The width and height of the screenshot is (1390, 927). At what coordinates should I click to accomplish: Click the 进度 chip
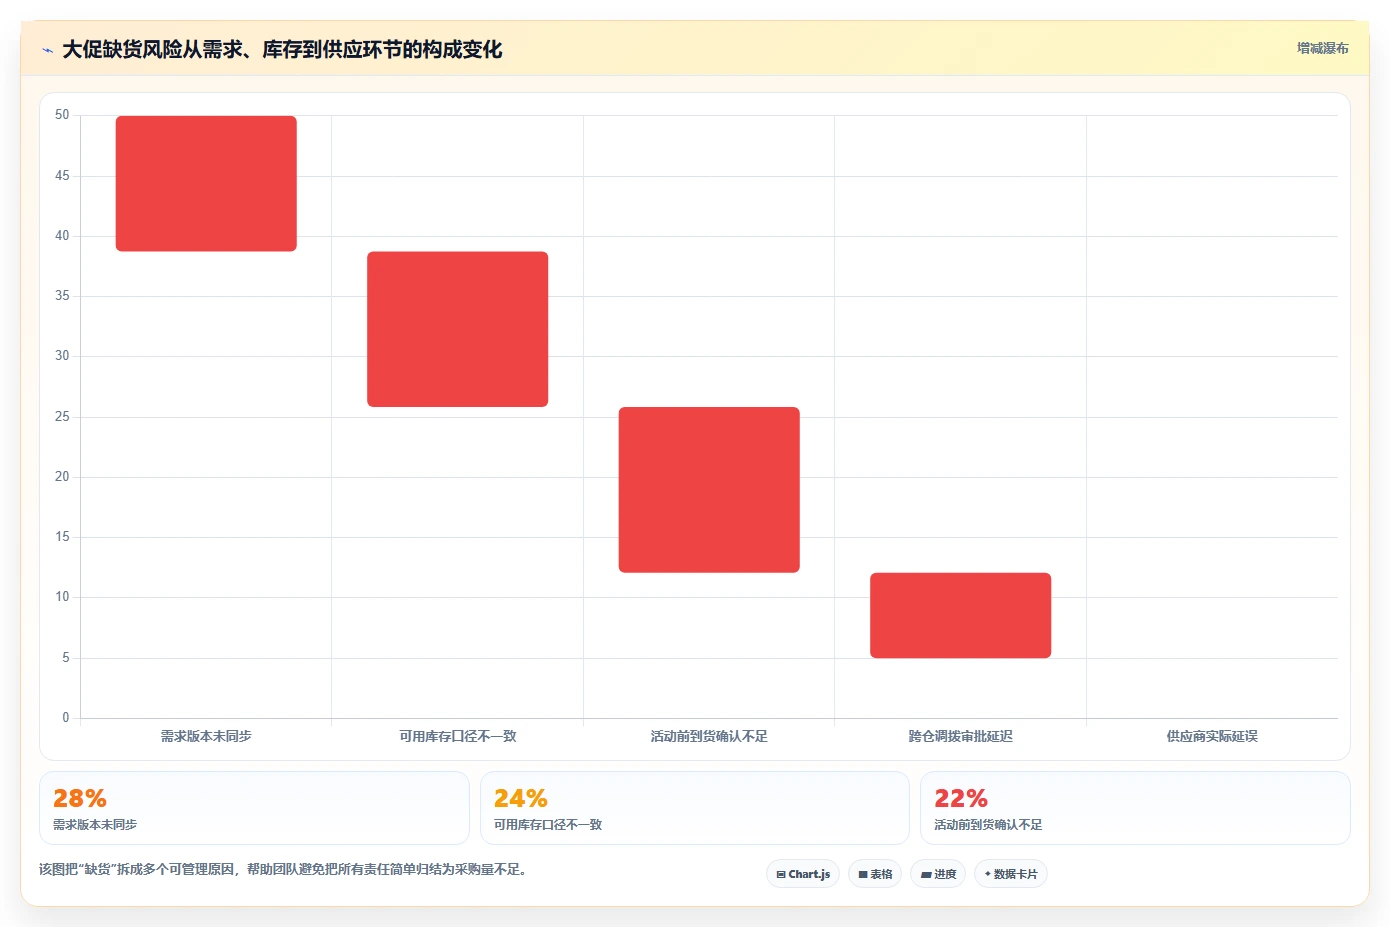(x=938, y=874)
